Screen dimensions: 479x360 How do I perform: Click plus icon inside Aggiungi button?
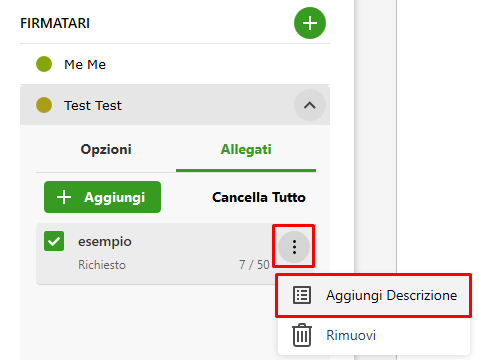pos(64,197)
